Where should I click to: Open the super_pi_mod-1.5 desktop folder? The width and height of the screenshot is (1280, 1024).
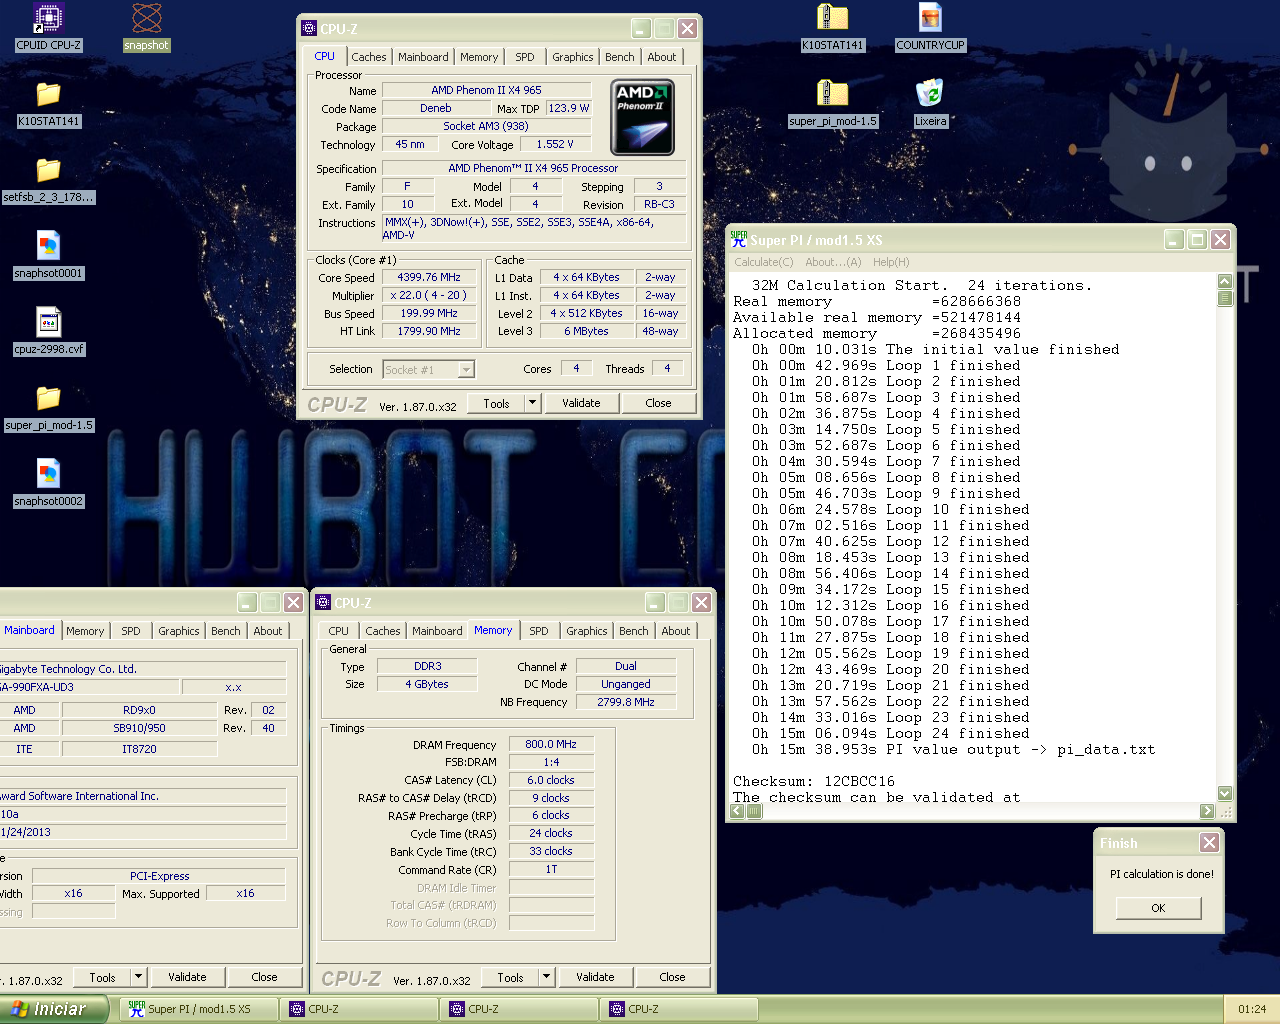[x=48, y=400]
